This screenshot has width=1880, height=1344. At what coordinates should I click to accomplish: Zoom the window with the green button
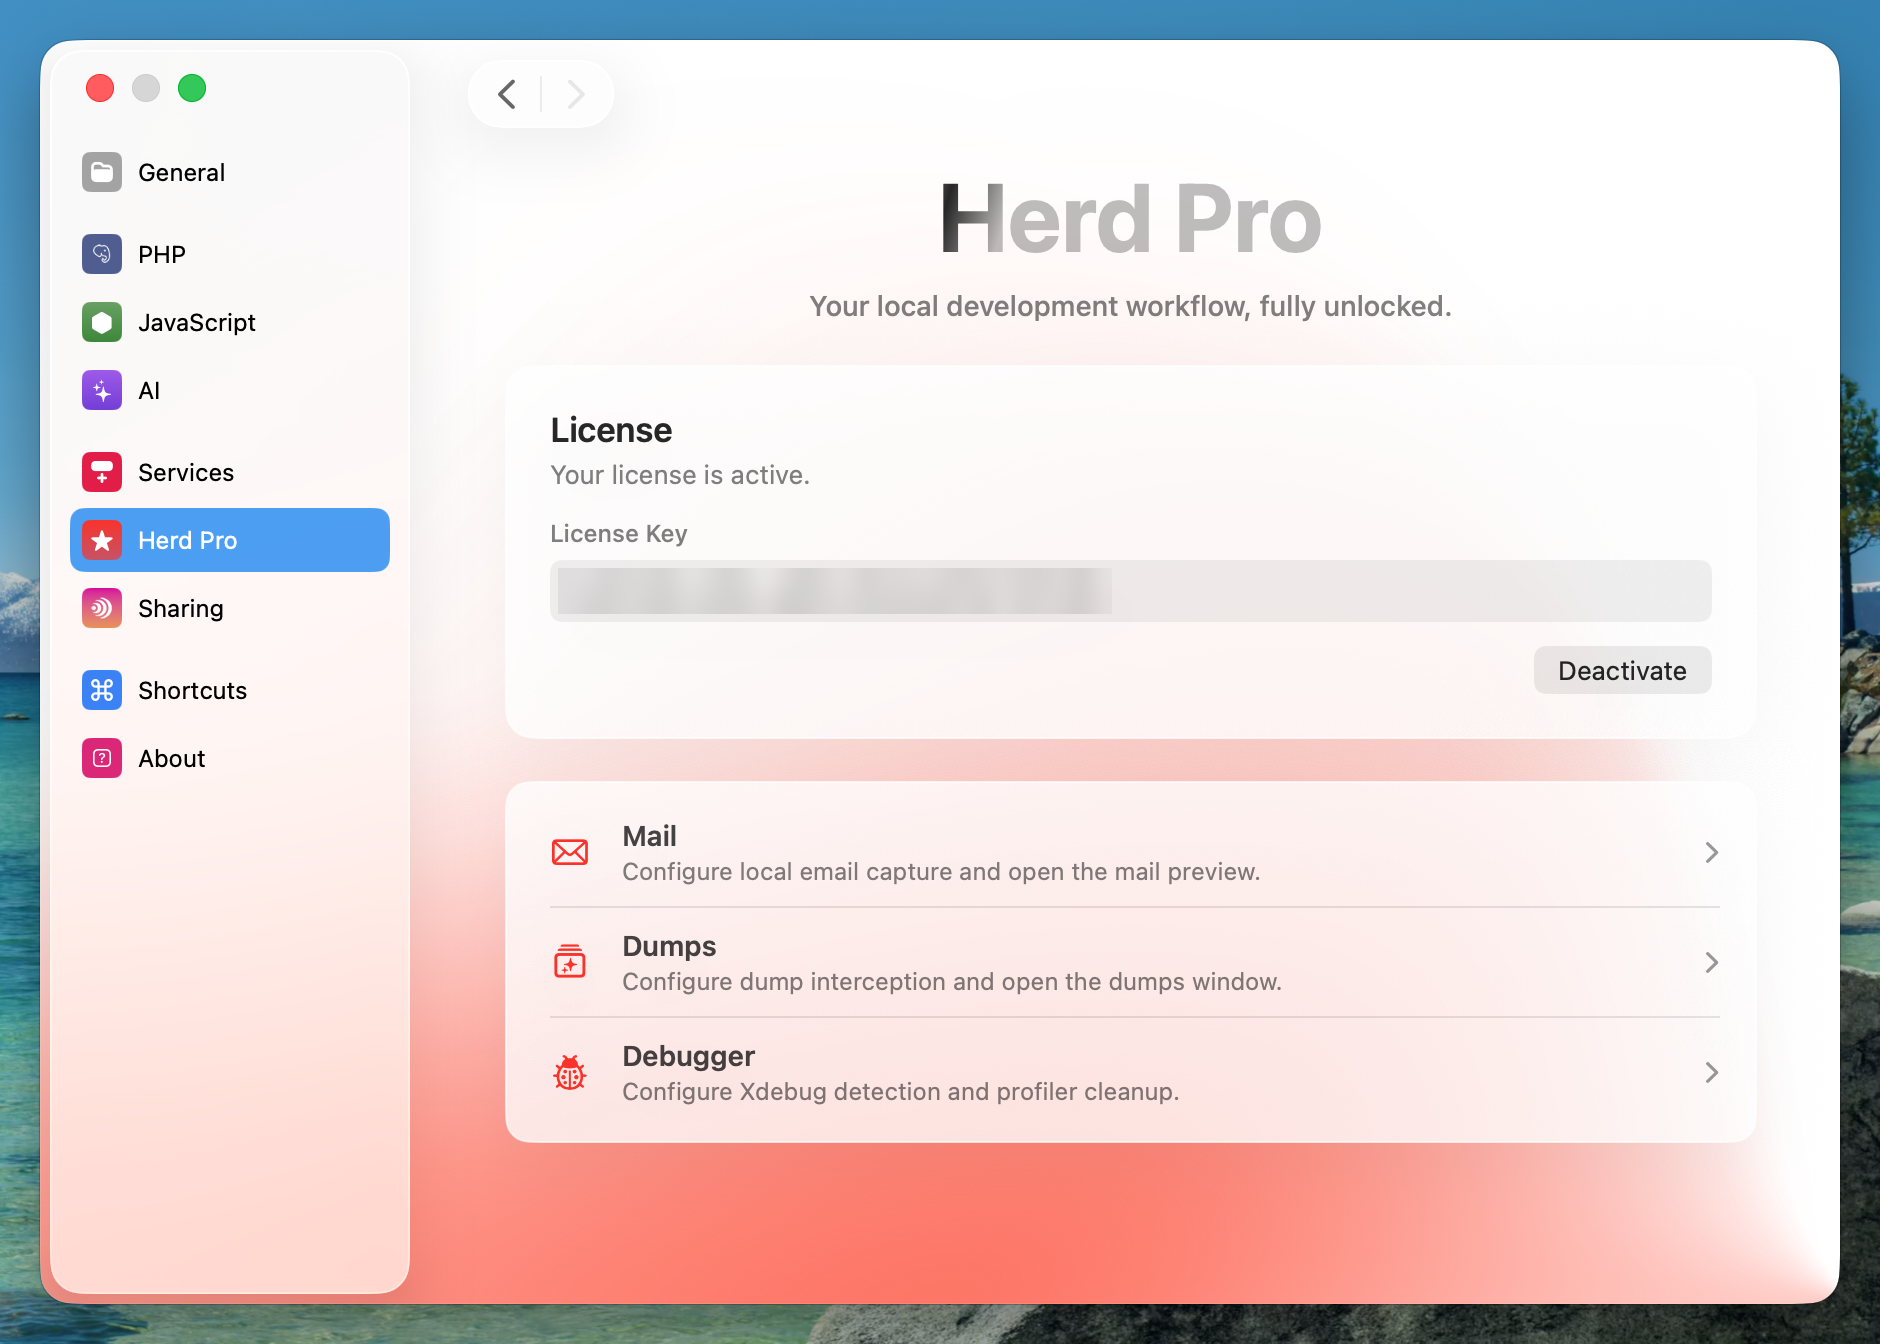click(x=192, y=88)
